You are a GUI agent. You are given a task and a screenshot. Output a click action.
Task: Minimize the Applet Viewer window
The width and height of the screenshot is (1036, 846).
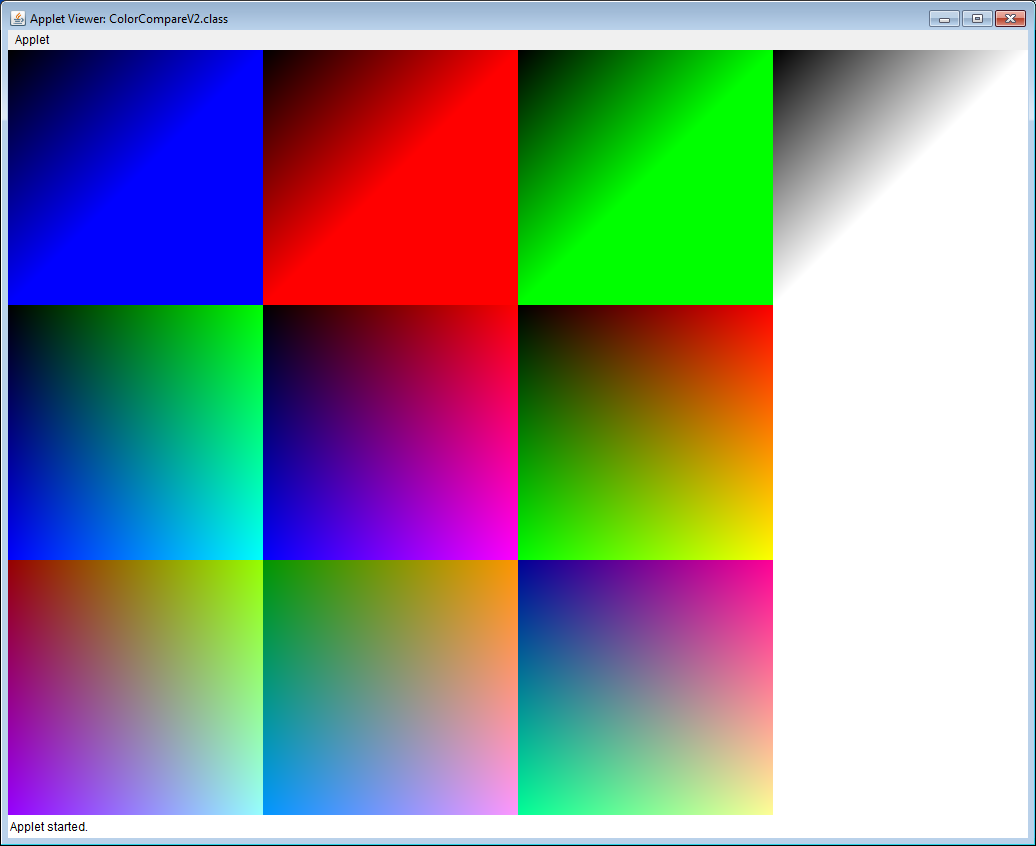[x=943, y=18]
